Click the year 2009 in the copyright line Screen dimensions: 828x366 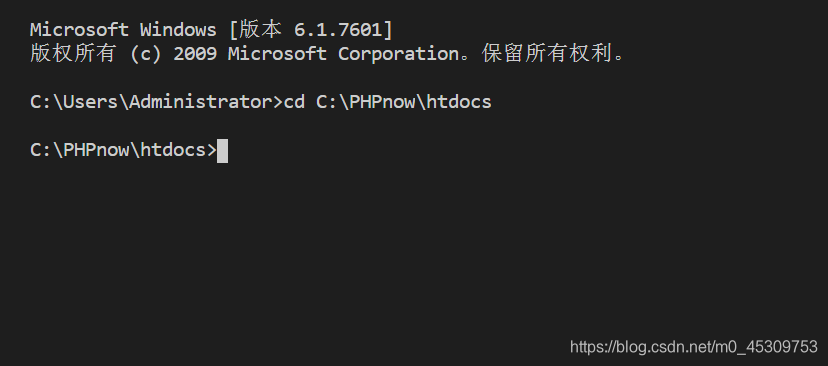[195, 54]
